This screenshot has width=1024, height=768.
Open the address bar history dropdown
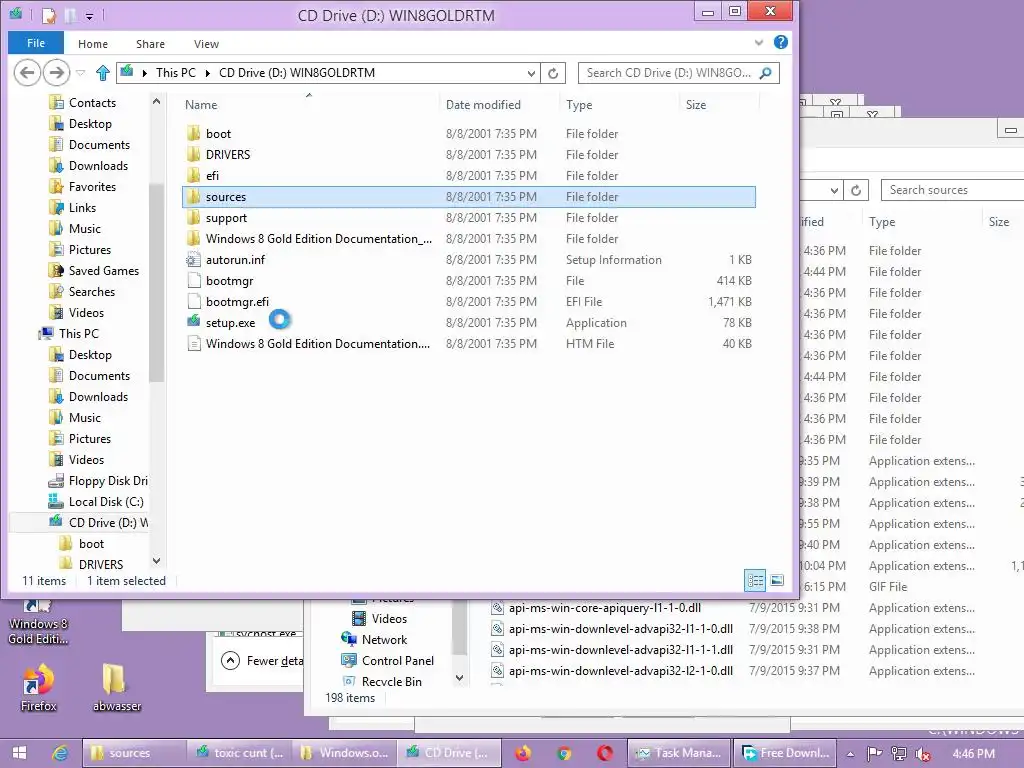pyautogui.click(x=531, y=73)
